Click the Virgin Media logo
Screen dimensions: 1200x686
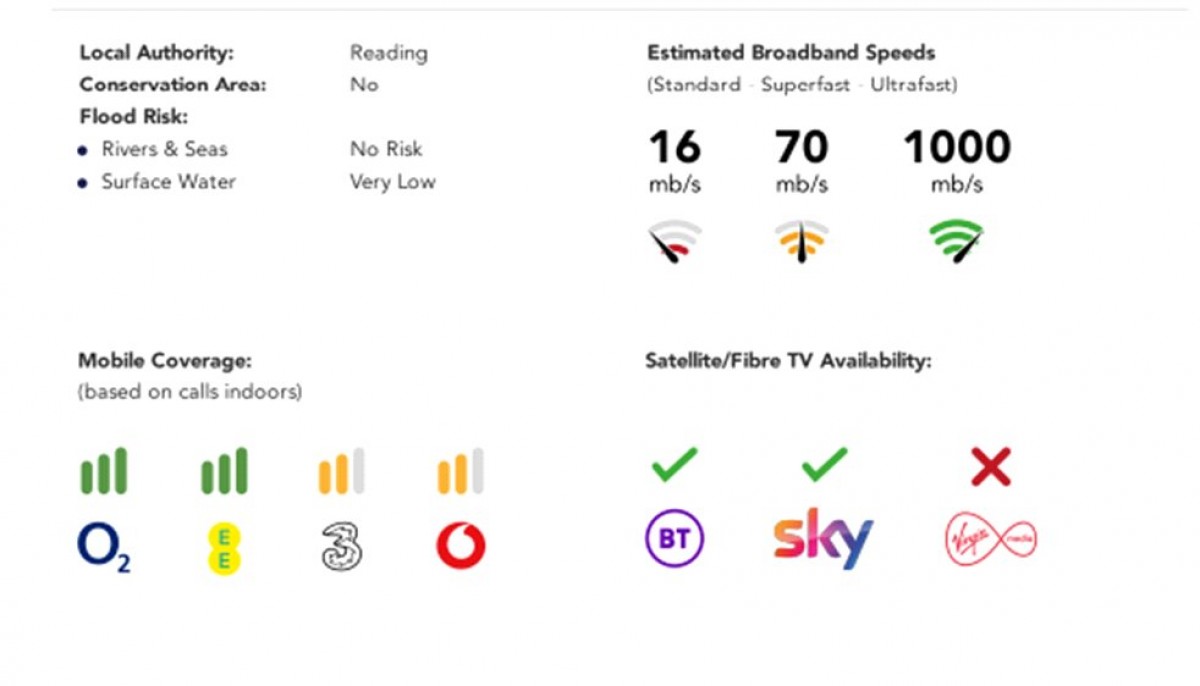coord(991,541)
